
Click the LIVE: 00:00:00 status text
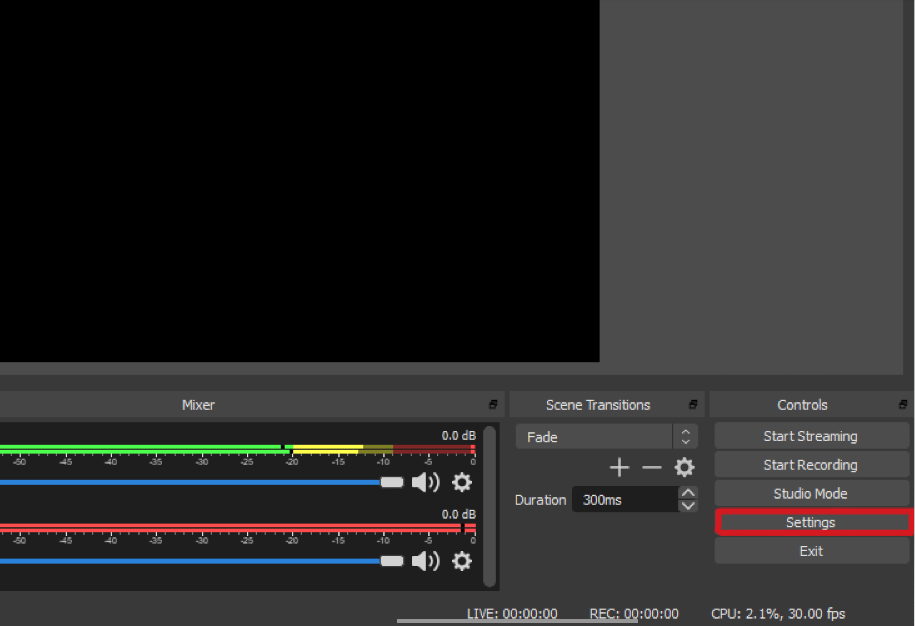click(x=512, y=614)
